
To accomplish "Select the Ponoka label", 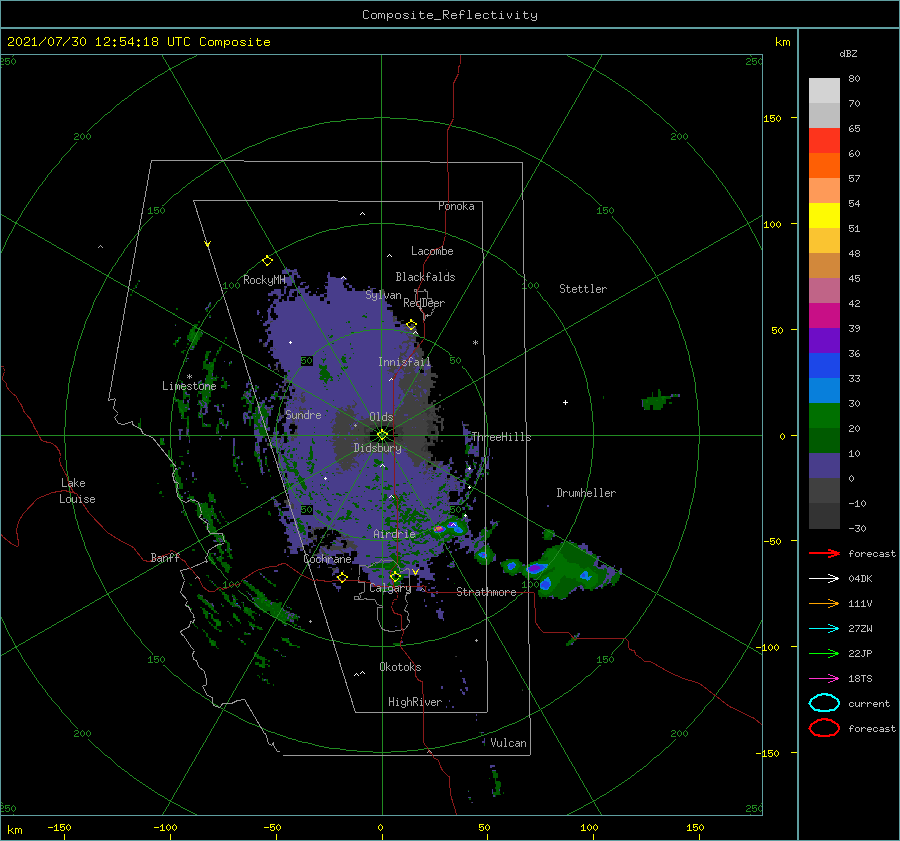I will [x=456, y=206].
